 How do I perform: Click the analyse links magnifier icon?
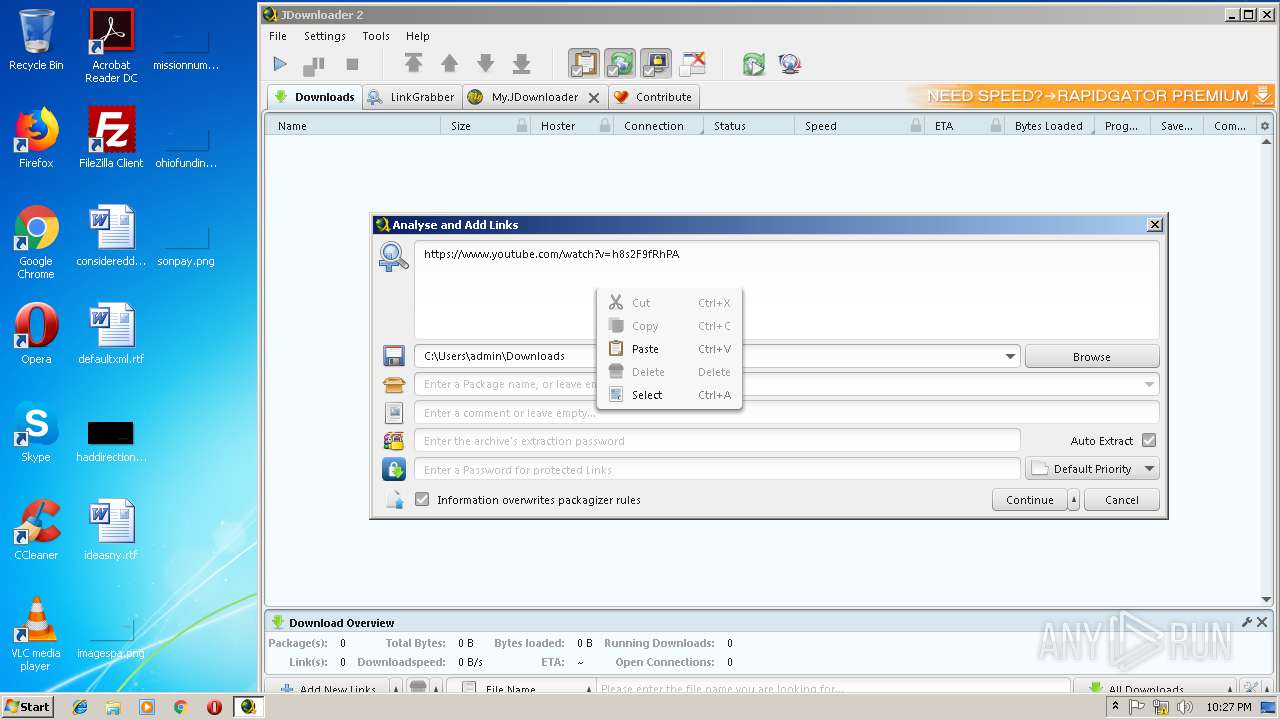tap(393, 257)
